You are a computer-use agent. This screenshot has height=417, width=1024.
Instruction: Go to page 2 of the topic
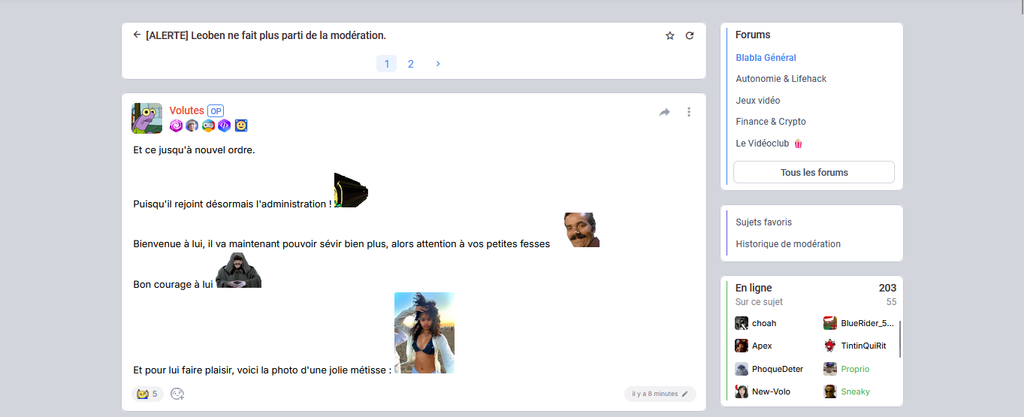[x=410, y=64]
